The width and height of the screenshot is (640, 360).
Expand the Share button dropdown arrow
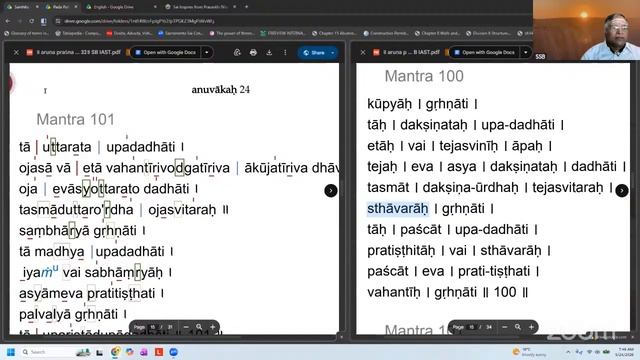click(333, 53)
